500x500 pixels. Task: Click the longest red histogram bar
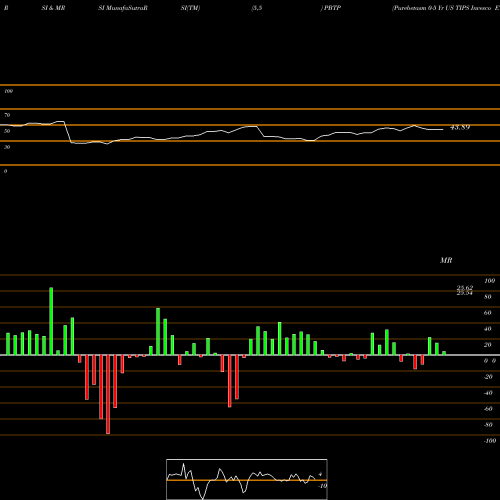point(108,394)
